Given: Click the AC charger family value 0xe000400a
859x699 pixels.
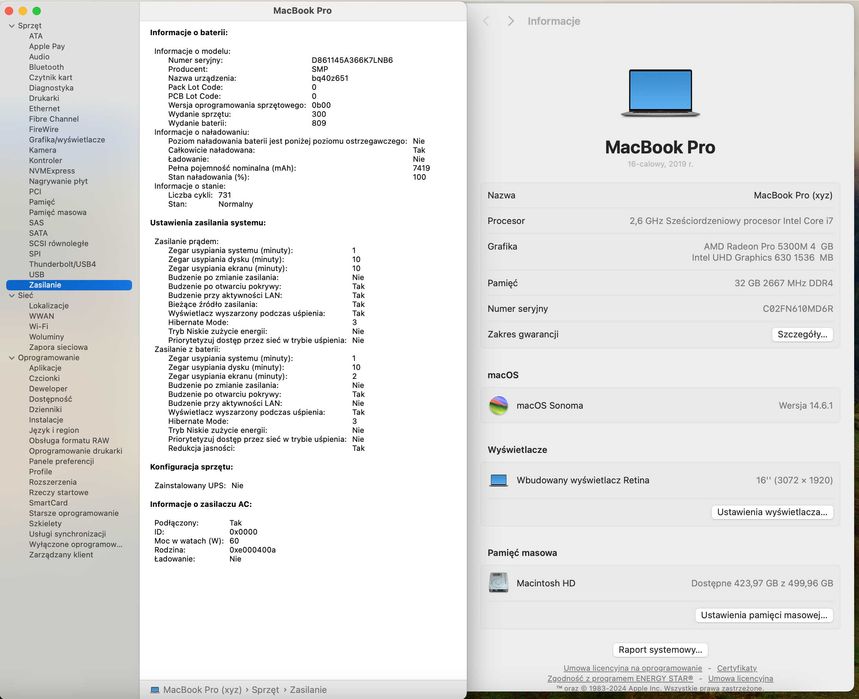Looking at the screenshot, I should tap(252, 550).
